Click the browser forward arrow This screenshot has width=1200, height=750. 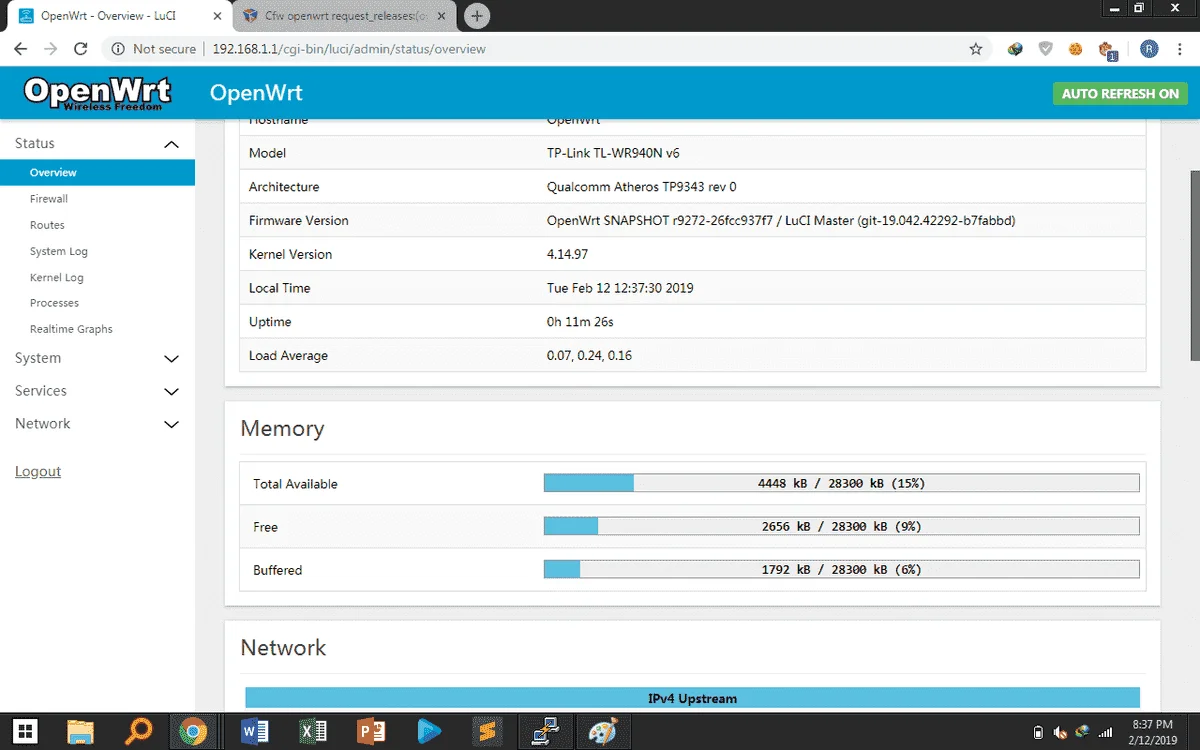(50, 49)
